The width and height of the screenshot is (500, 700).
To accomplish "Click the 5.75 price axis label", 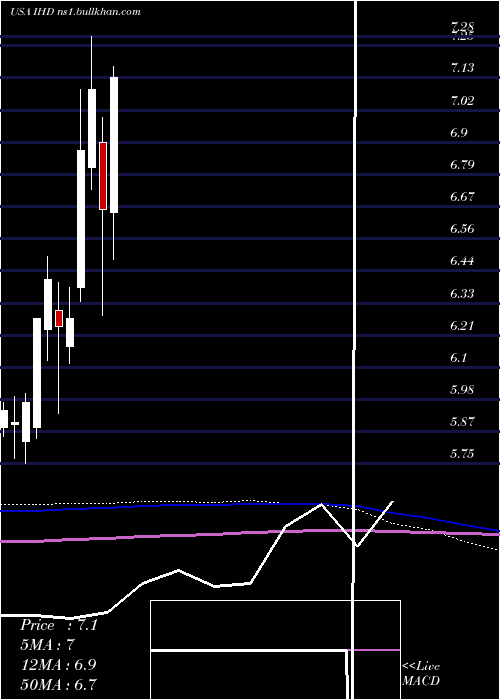I will point(462,454).
